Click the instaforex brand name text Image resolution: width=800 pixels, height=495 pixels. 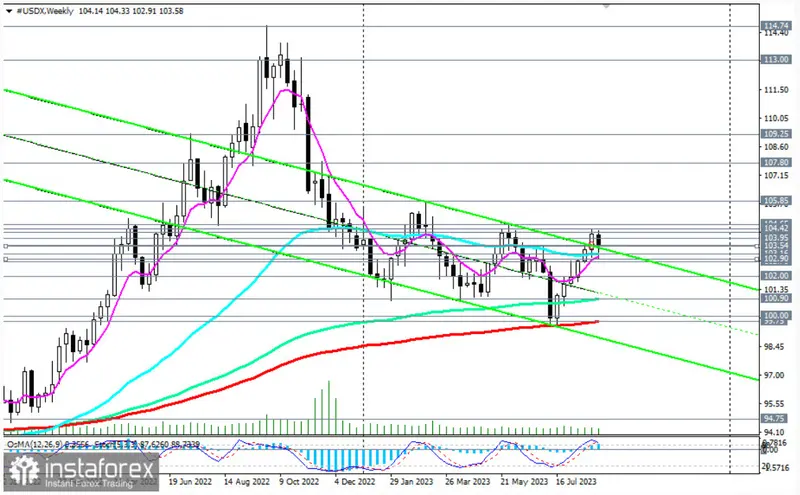click(98, 467)
